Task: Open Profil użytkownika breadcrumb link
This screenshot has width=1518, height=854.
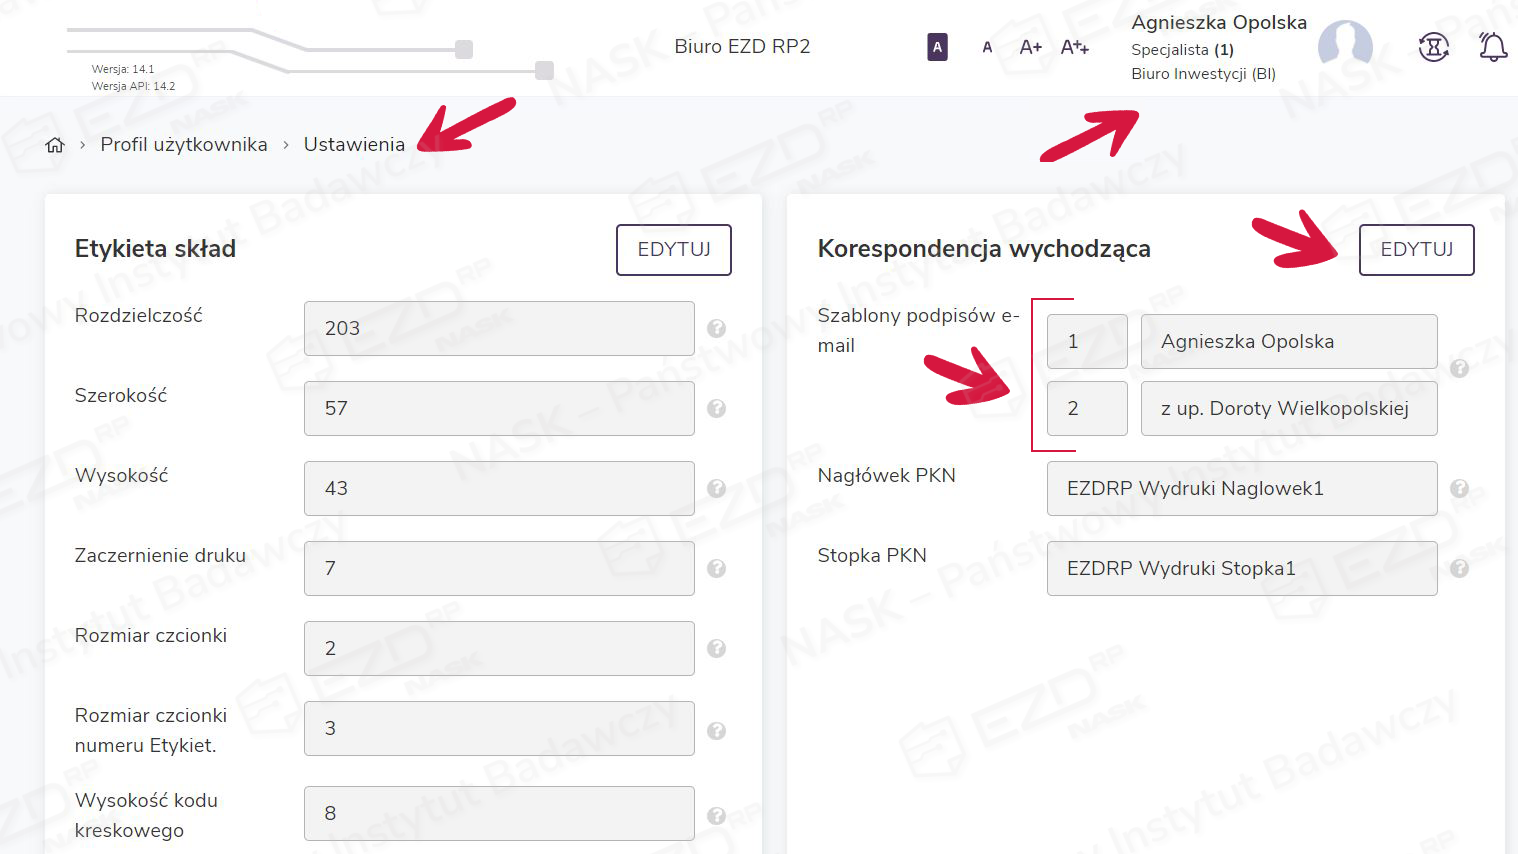Action: [184, 145]
